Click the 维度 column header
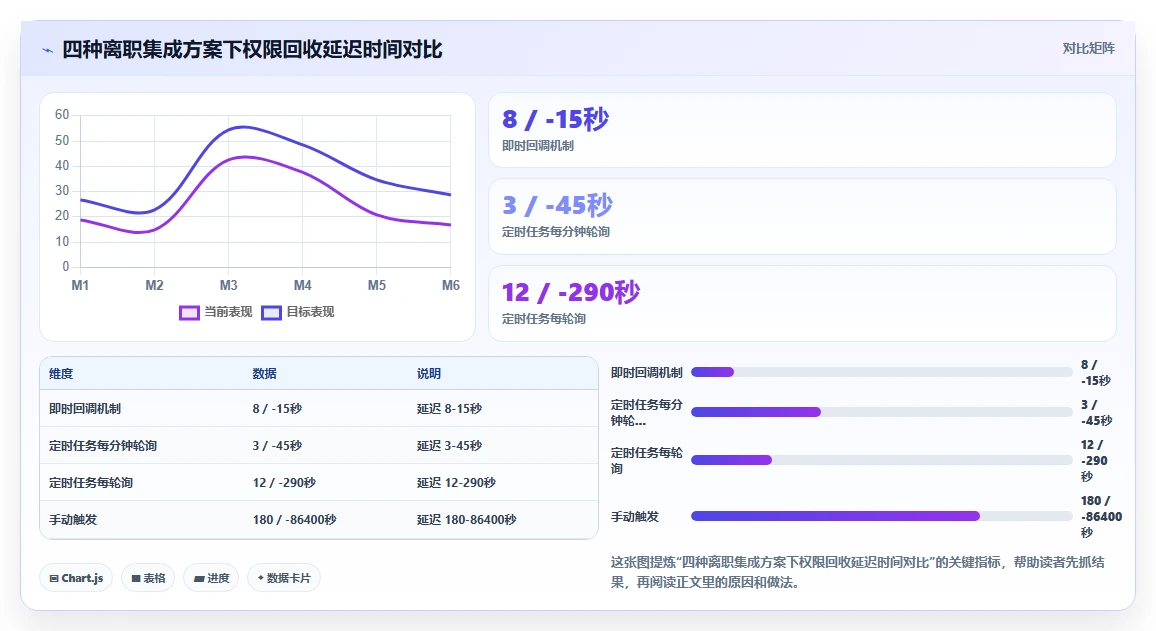The width and height of the screenshot is (1156, 631). click(x=61, y=374)
